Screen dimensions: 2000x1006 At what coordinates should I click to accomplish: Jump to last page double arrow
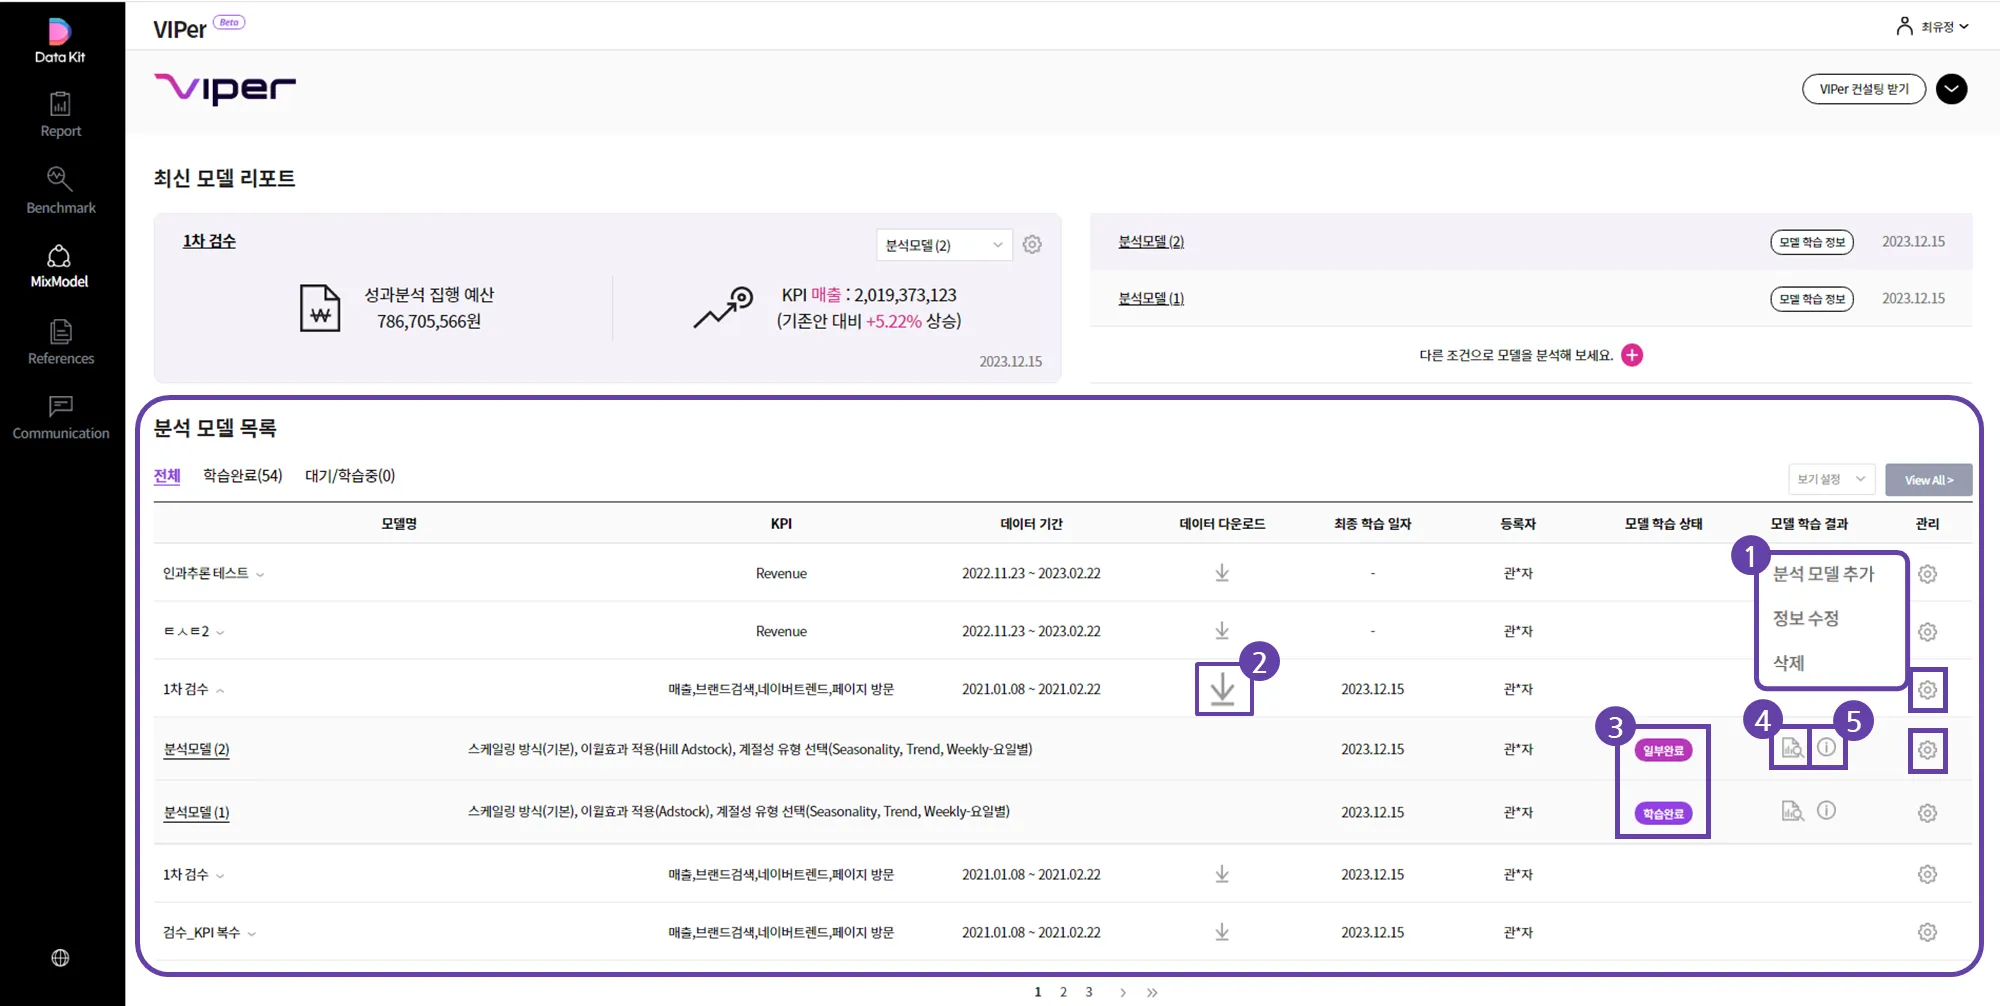pos(1152,993)
